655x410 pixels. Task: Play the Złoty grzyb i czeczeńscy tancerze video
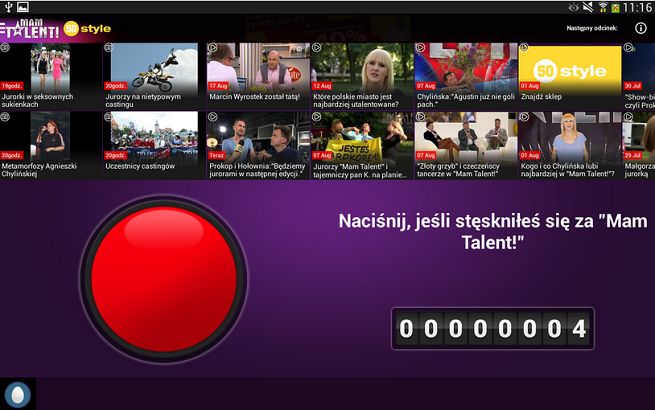click(466, 145)
